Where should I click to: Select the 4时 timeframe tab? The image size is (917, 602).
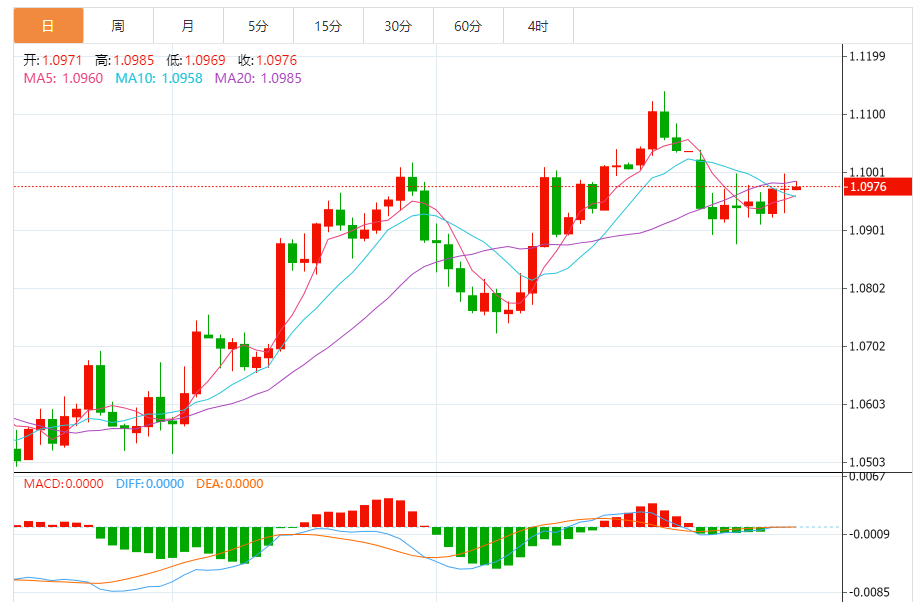coord(538,26)
